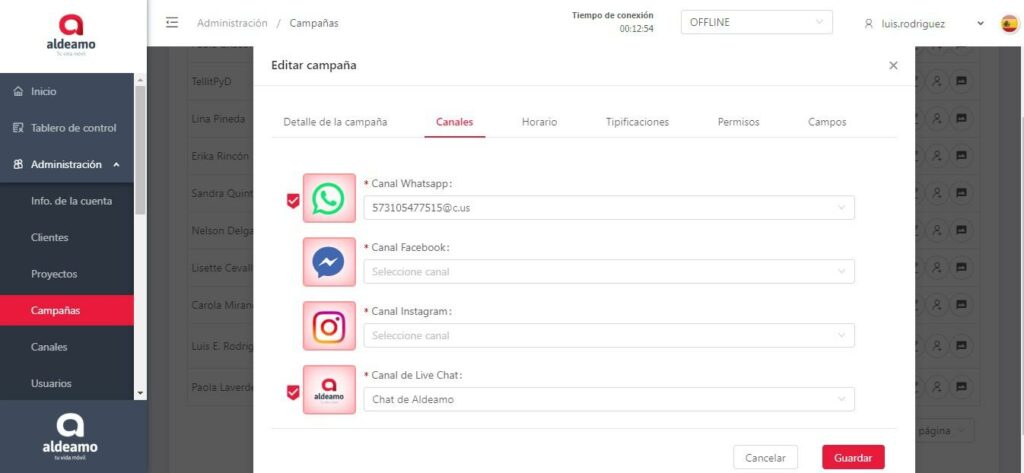Open the Canal Instagram dropdown
Image resolution: width=1024 pixels, height=473 pixels.
(608, 335)
